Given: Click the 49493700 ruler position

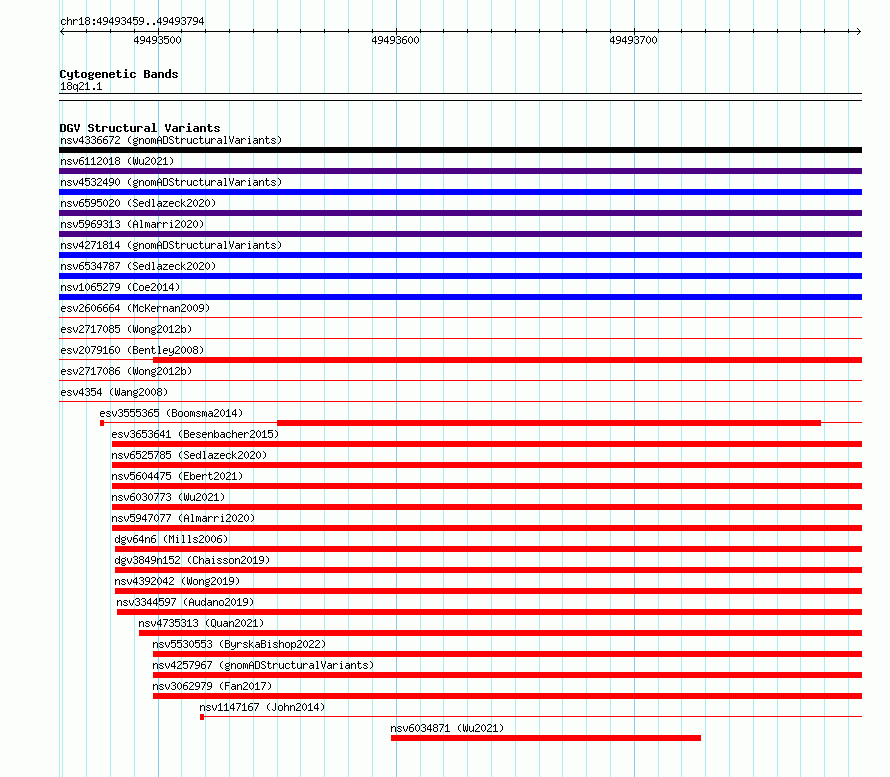Looking at the screenshot, I should click(x=633, y=40).
